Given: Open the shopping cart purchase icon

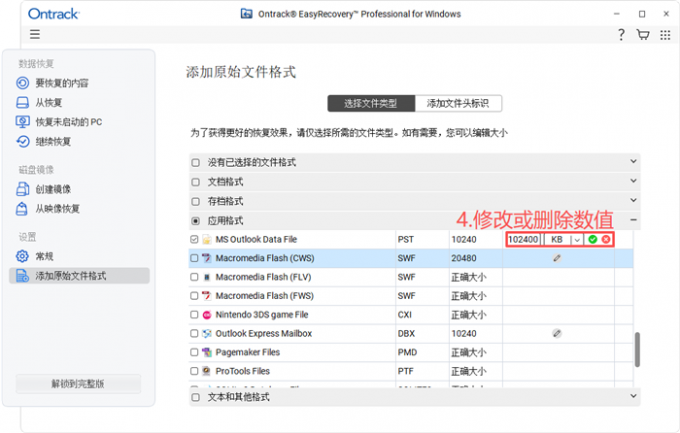Looking at the screenshot, I should pyautogui.click(x=643, y=34).
